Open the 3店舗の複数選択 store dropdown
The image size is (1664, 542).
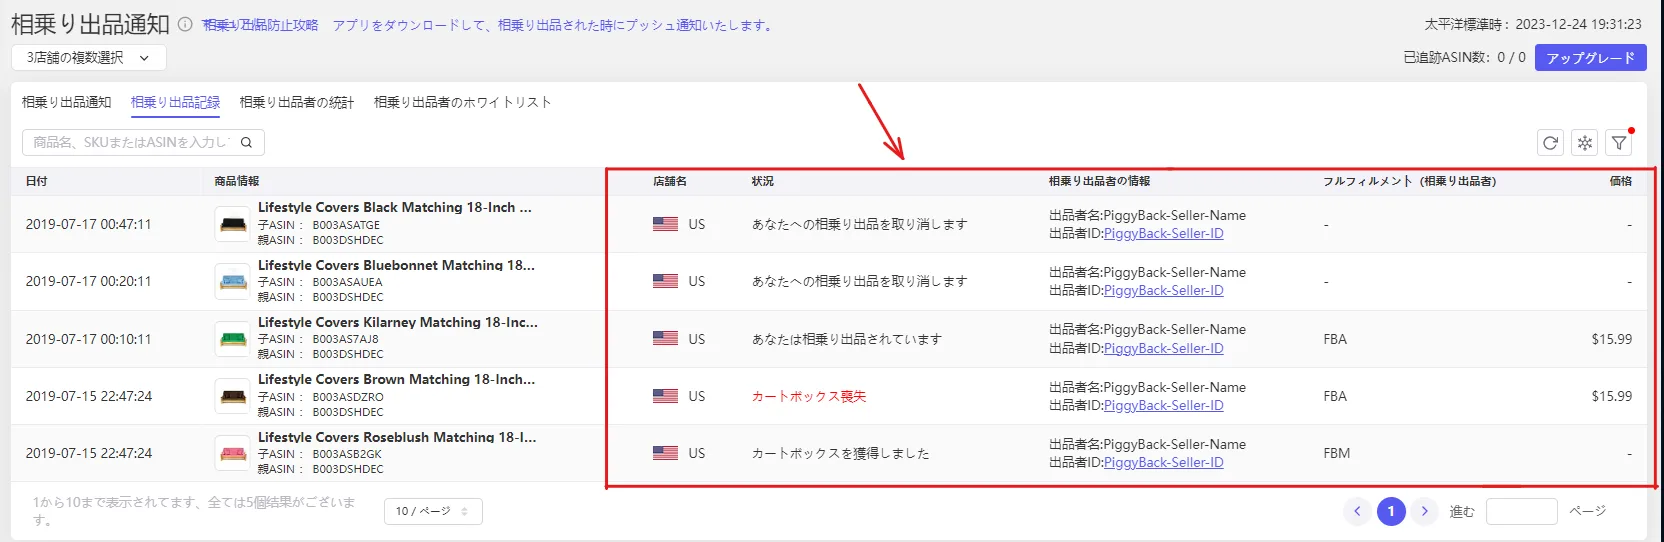89,58
